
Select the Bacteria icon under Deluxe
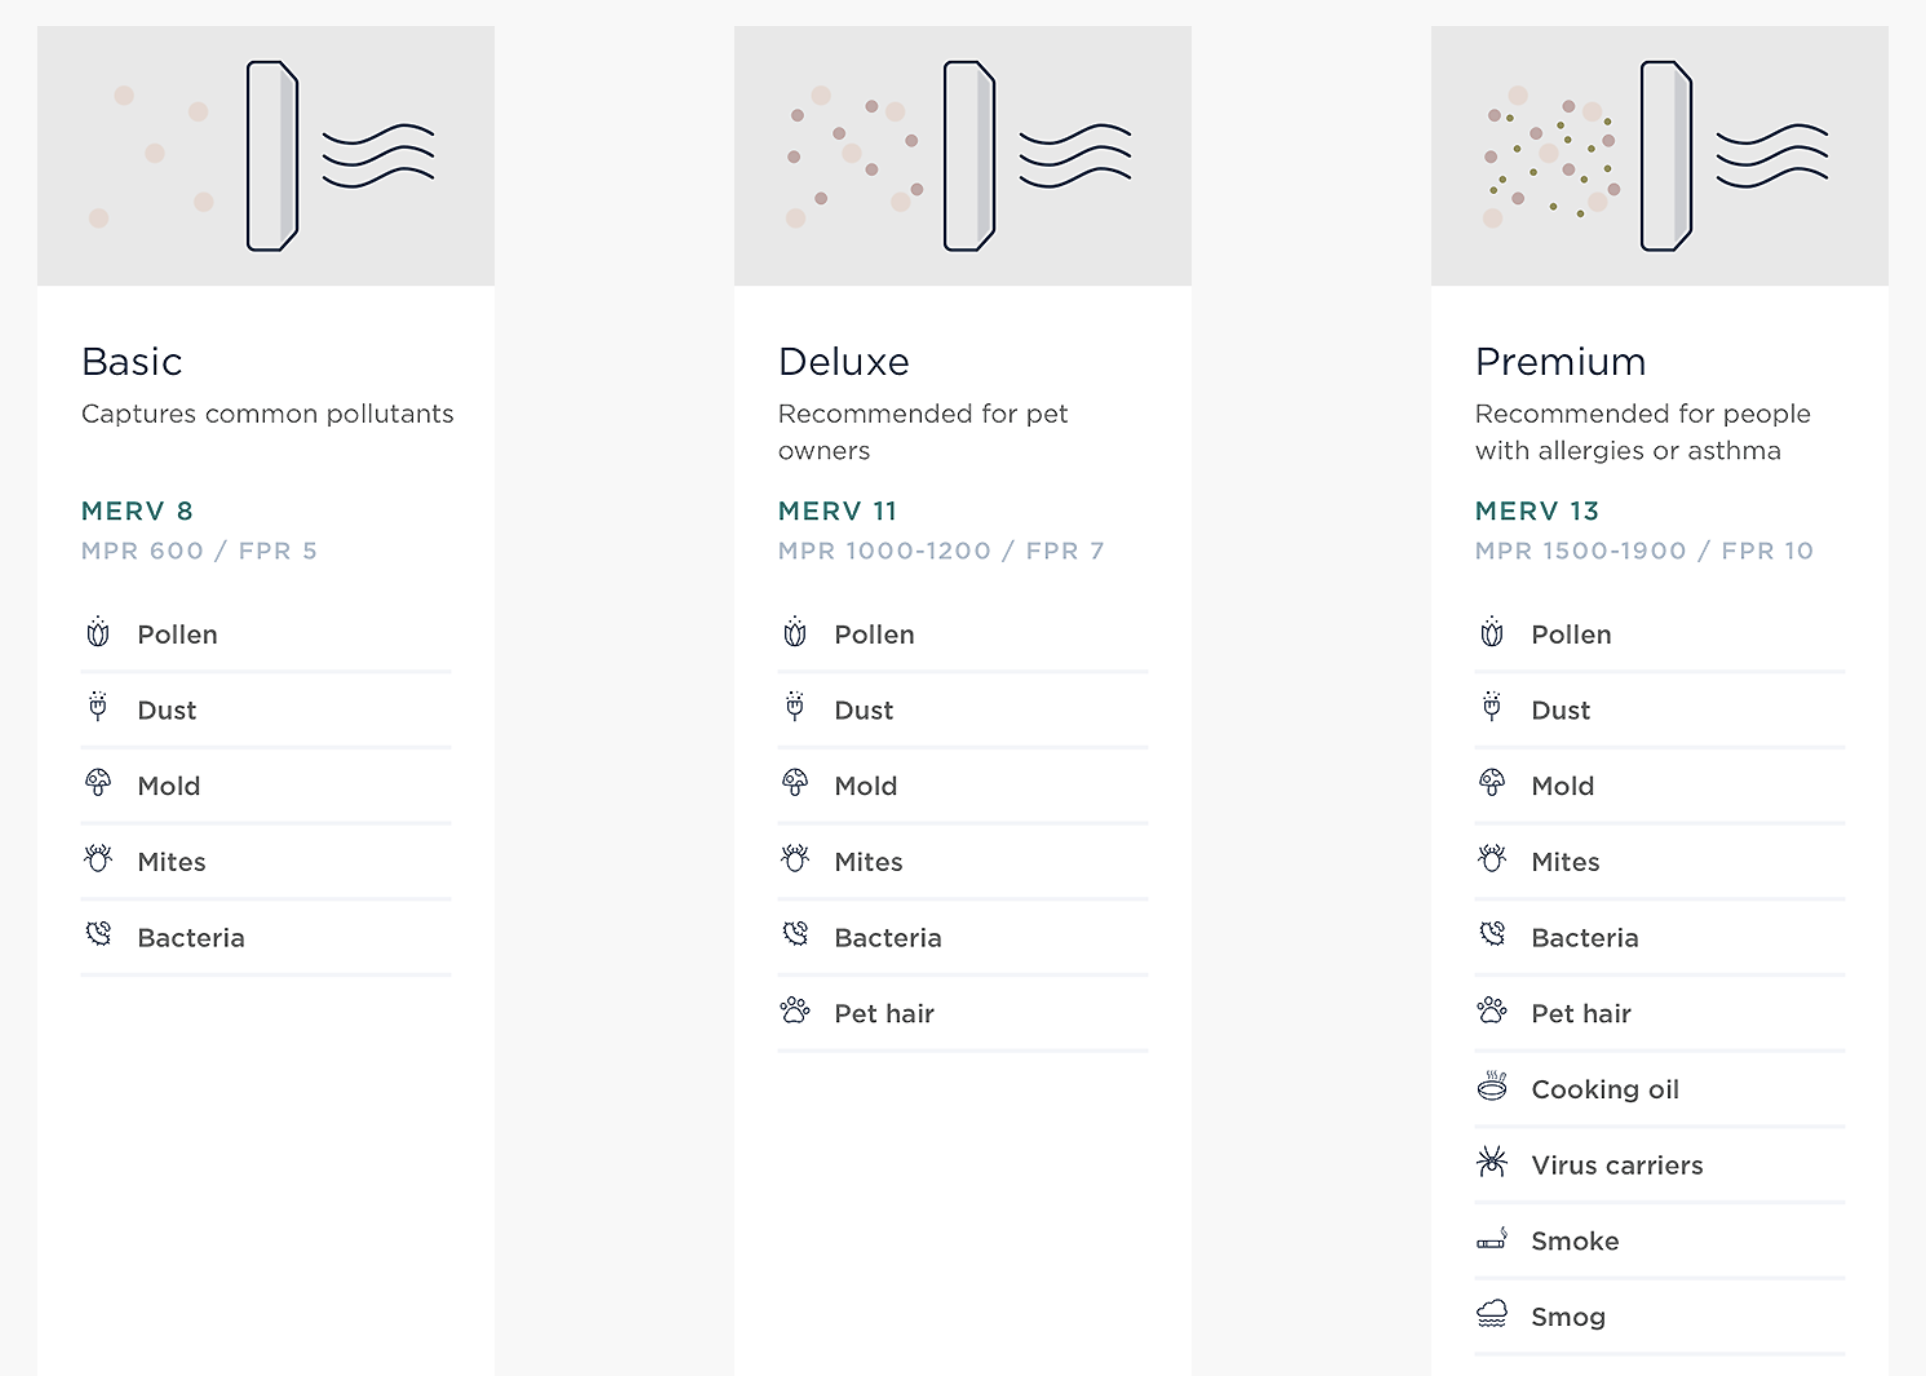click(795, 937)
